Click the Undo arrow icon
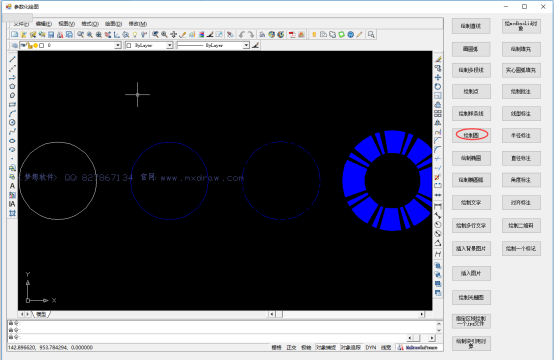 (242, 34)
